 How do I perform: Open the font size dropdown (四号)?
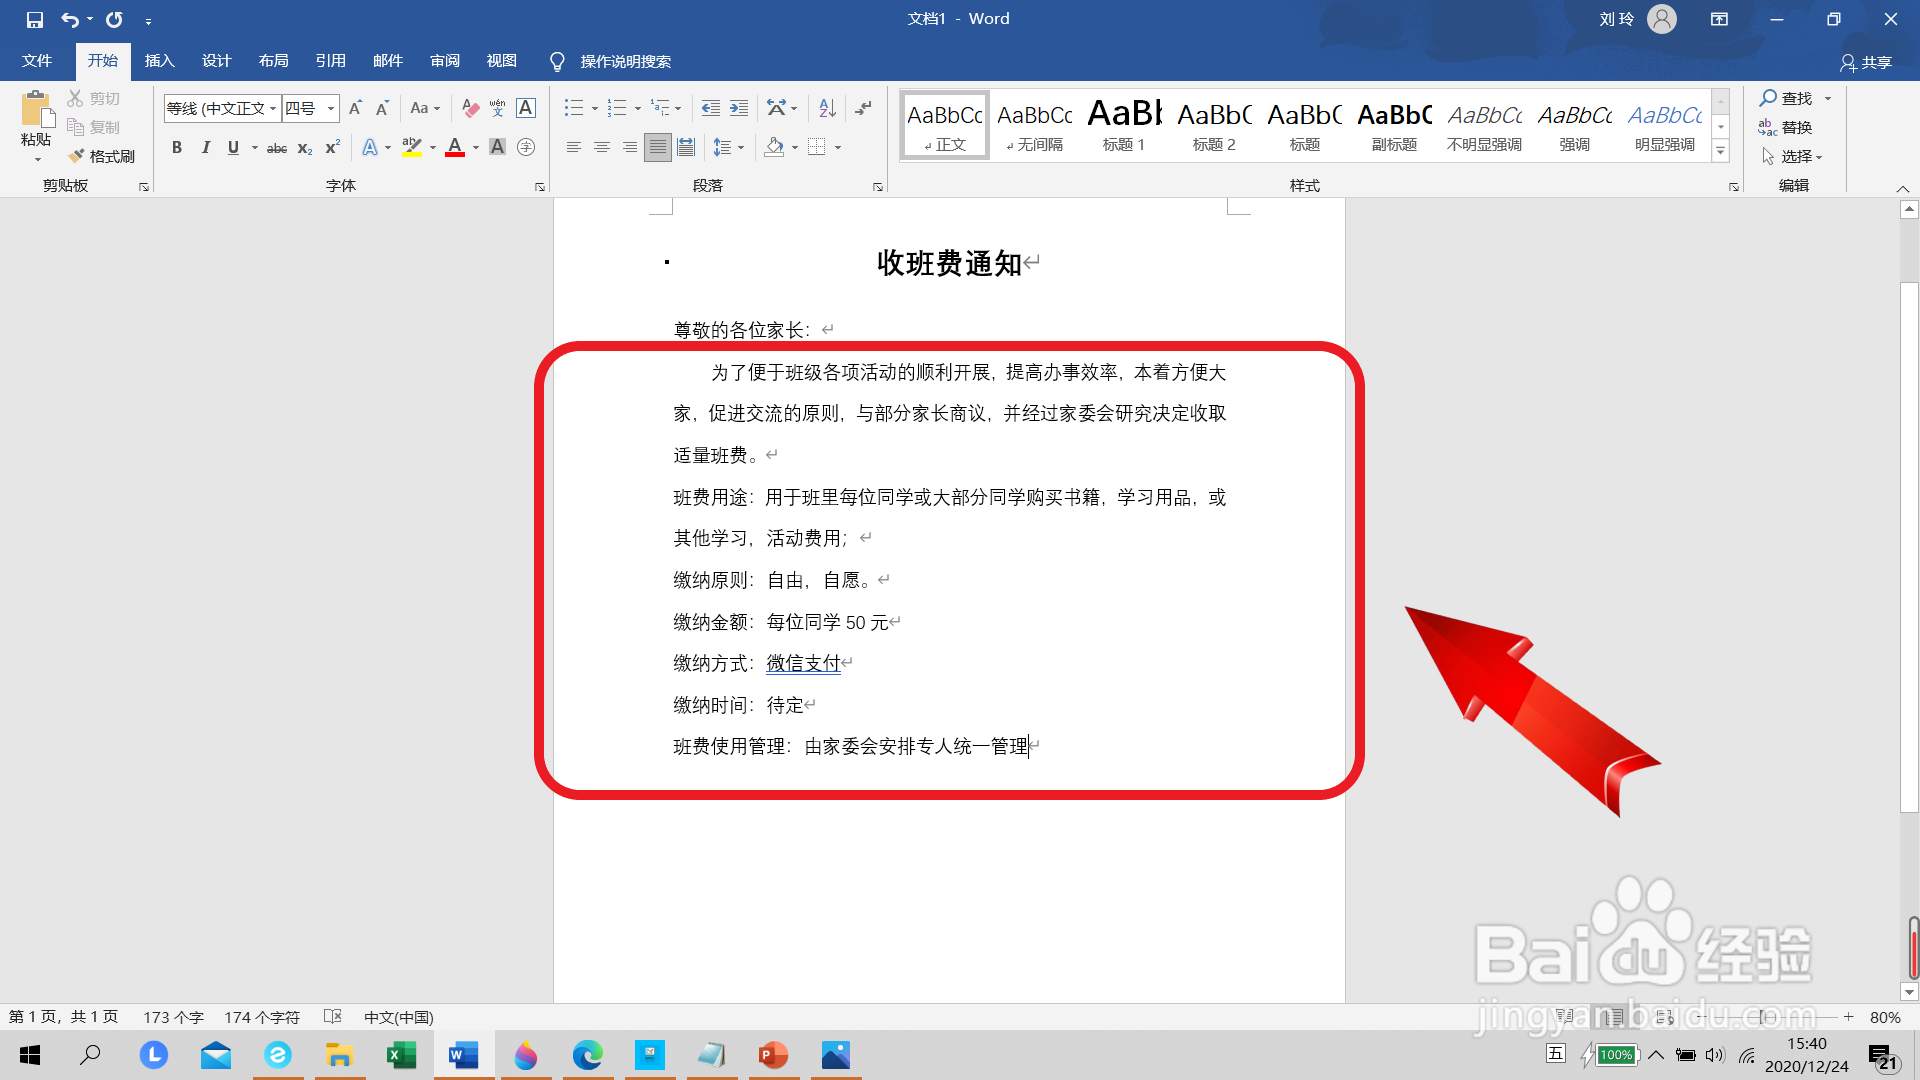(331, 108)
